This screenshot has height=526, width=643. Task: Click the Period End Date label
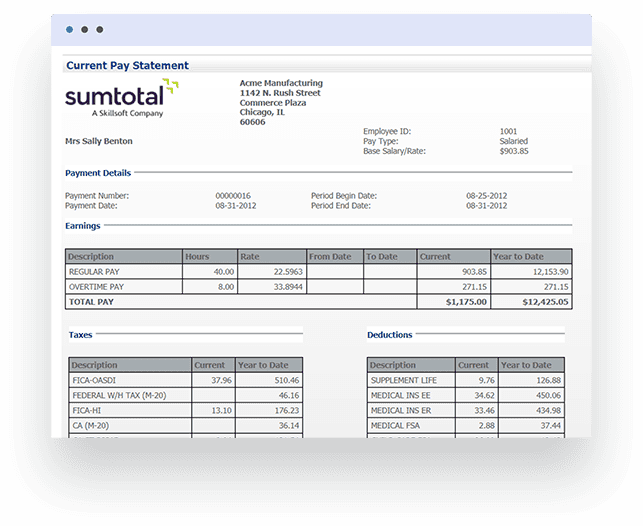pyautogui.click(x=340, y=205)
